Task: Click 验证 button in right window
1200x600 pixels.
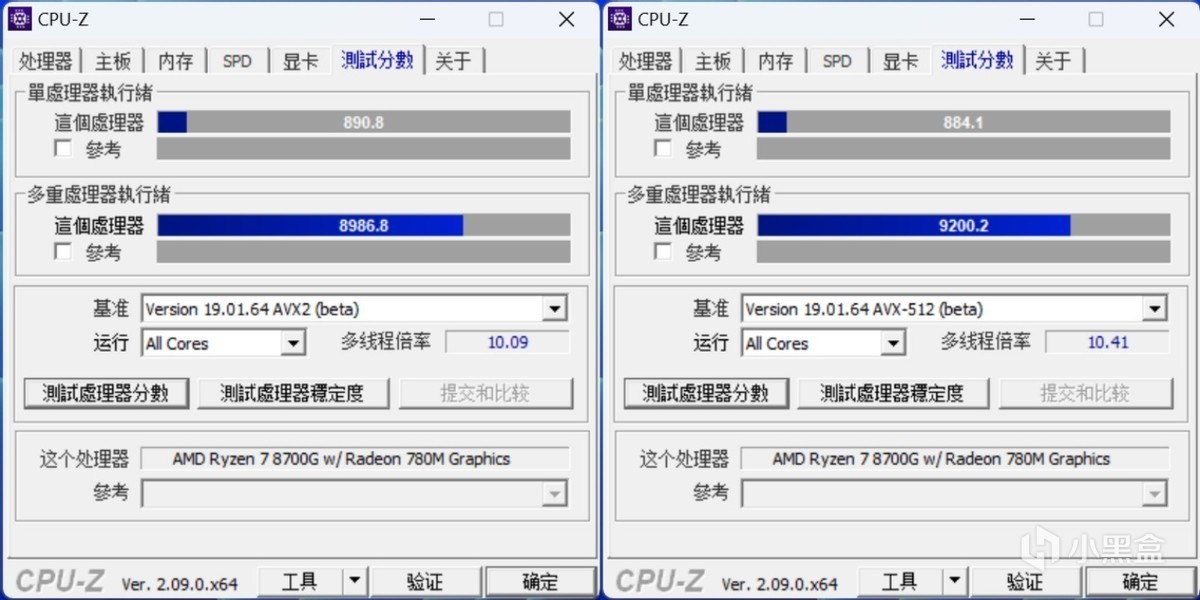Action: point(1025,581)
